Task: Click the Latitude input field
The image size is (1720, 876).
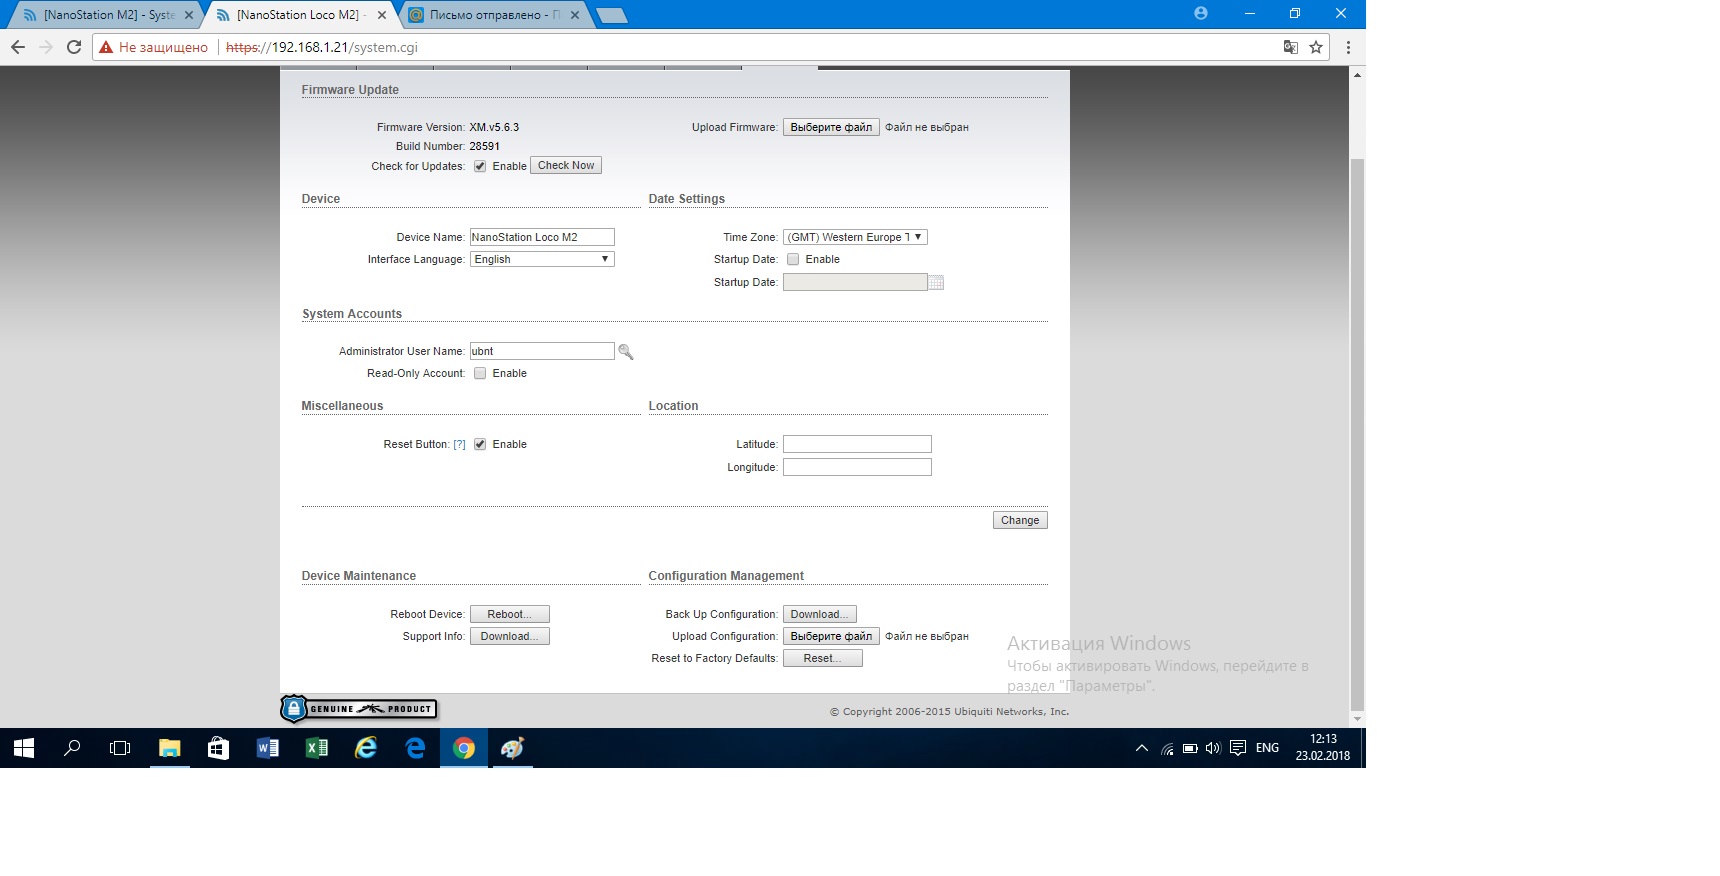Action: click(x=857, y=444)
